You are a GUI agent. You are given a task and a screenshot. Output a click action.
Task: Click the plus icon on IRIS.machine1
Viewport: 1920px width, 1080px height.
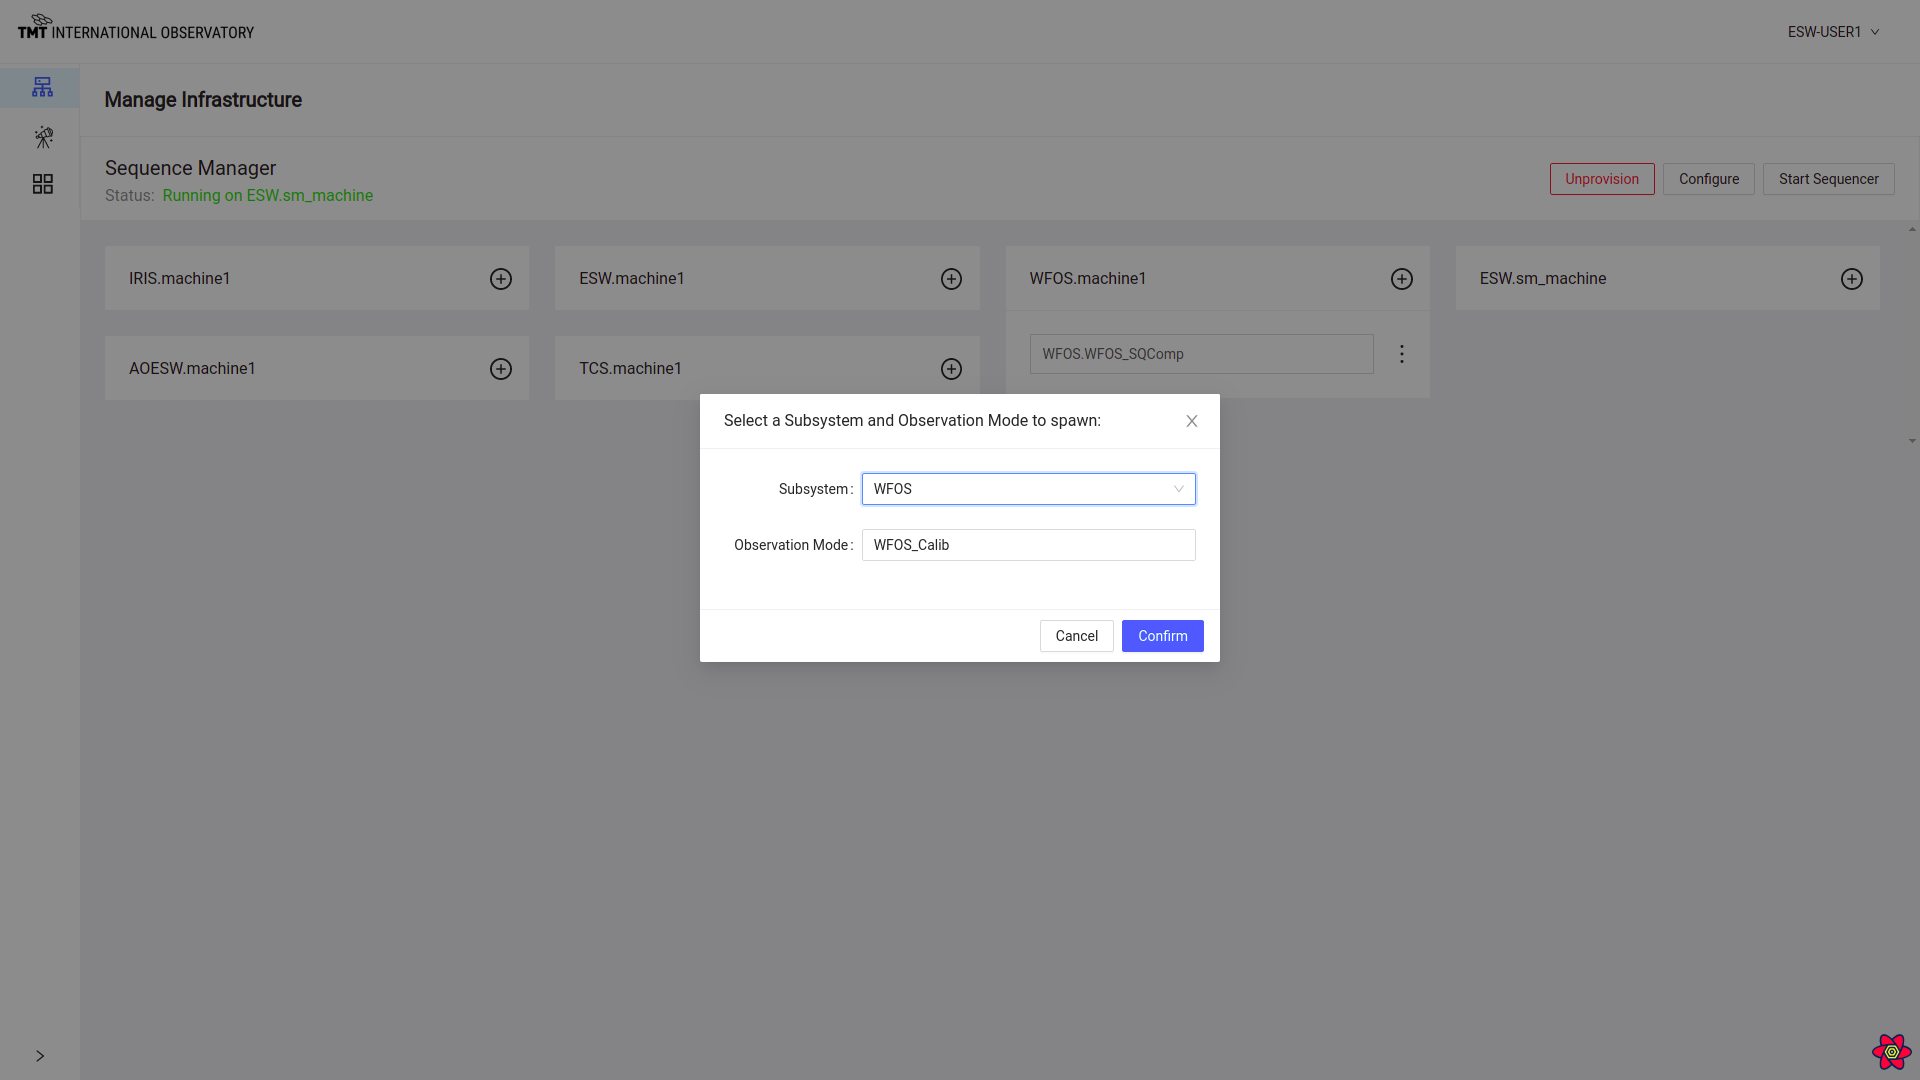(x=500, y=278)
